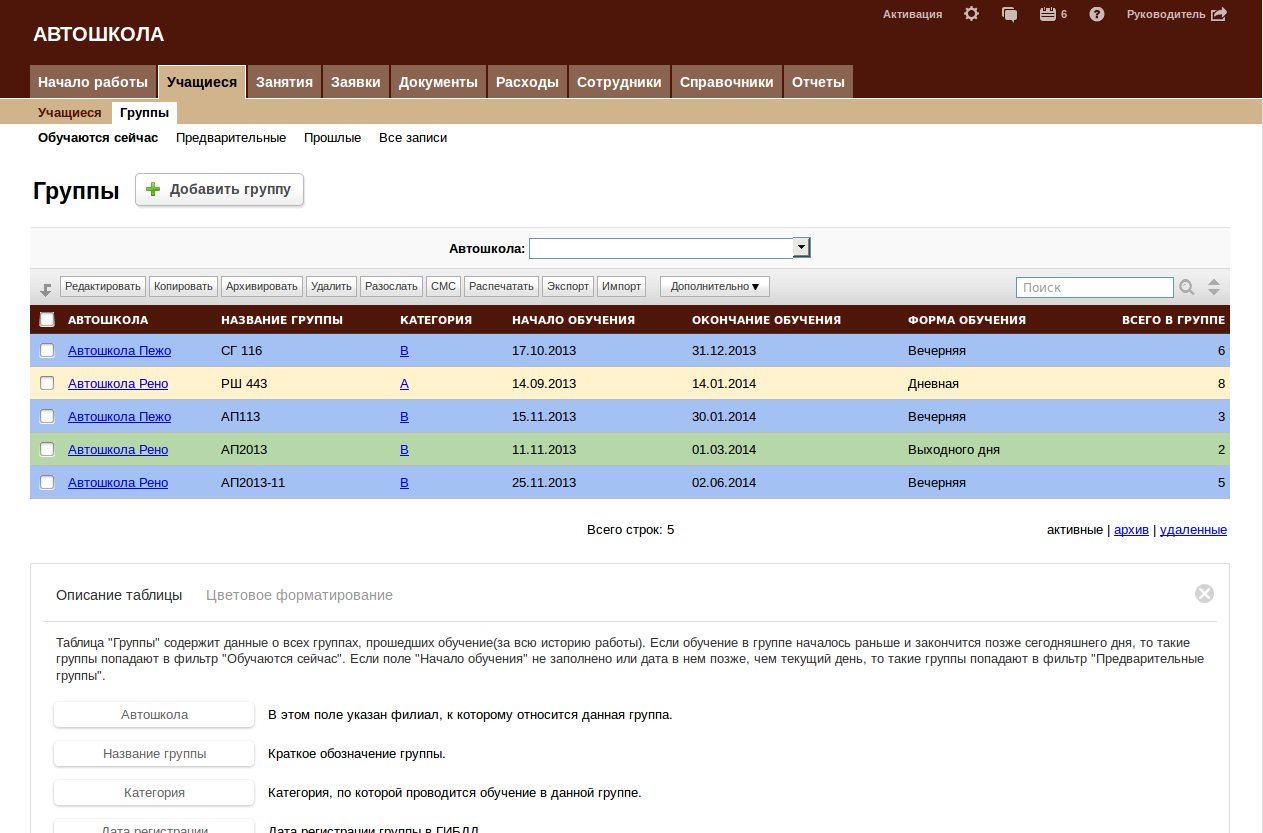This screenshot has height=833, width=1263.
Task: Toggle the select-all checkbox in table header
Action: point(47,320)
